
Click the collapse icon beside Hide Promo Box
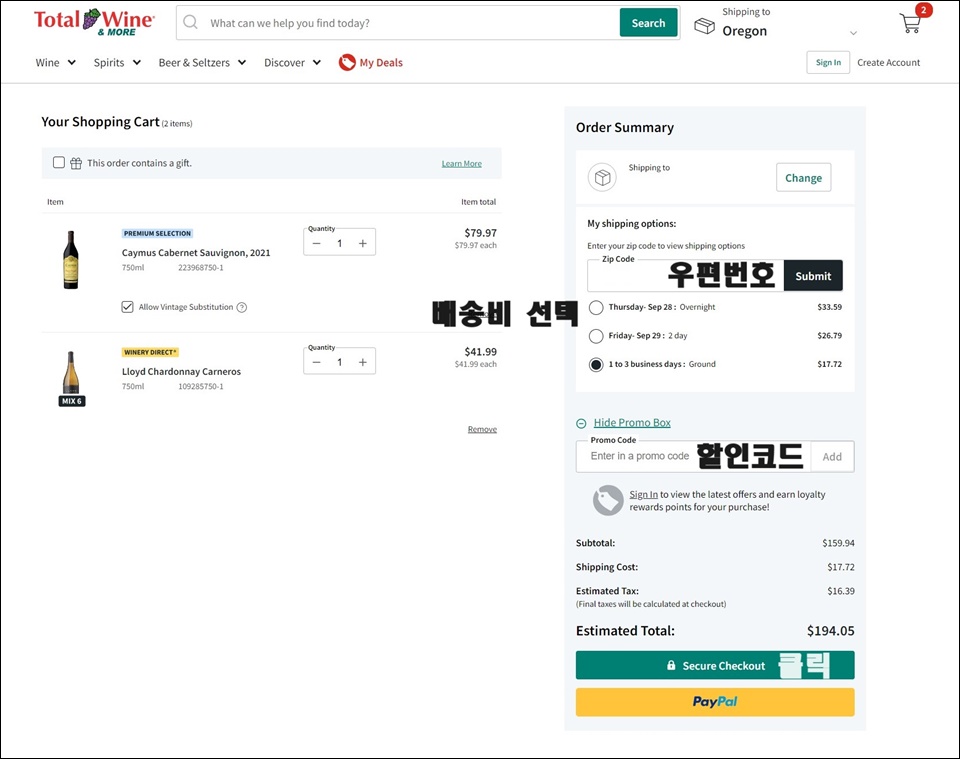coord(581,423)
